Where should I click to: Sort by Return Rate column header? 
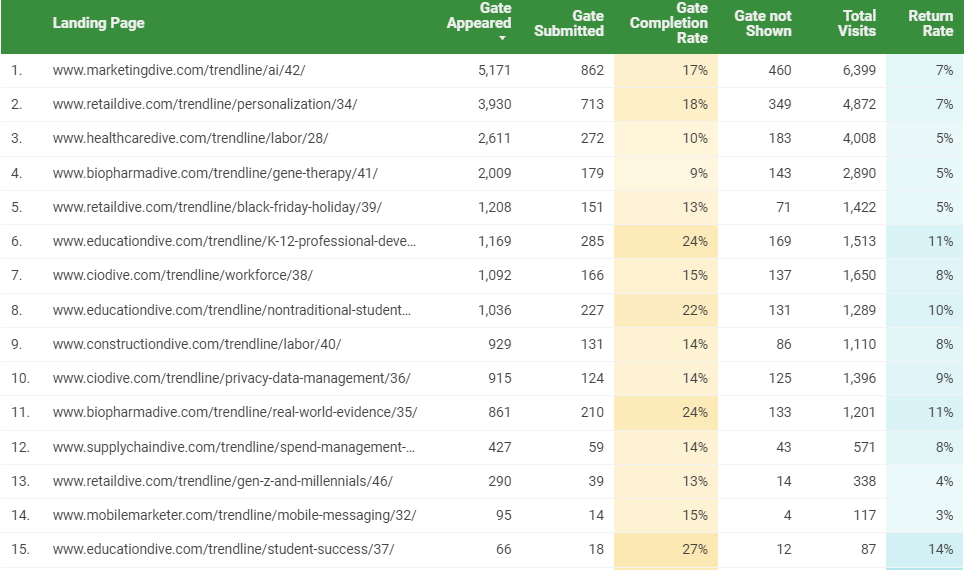[930, 23]
